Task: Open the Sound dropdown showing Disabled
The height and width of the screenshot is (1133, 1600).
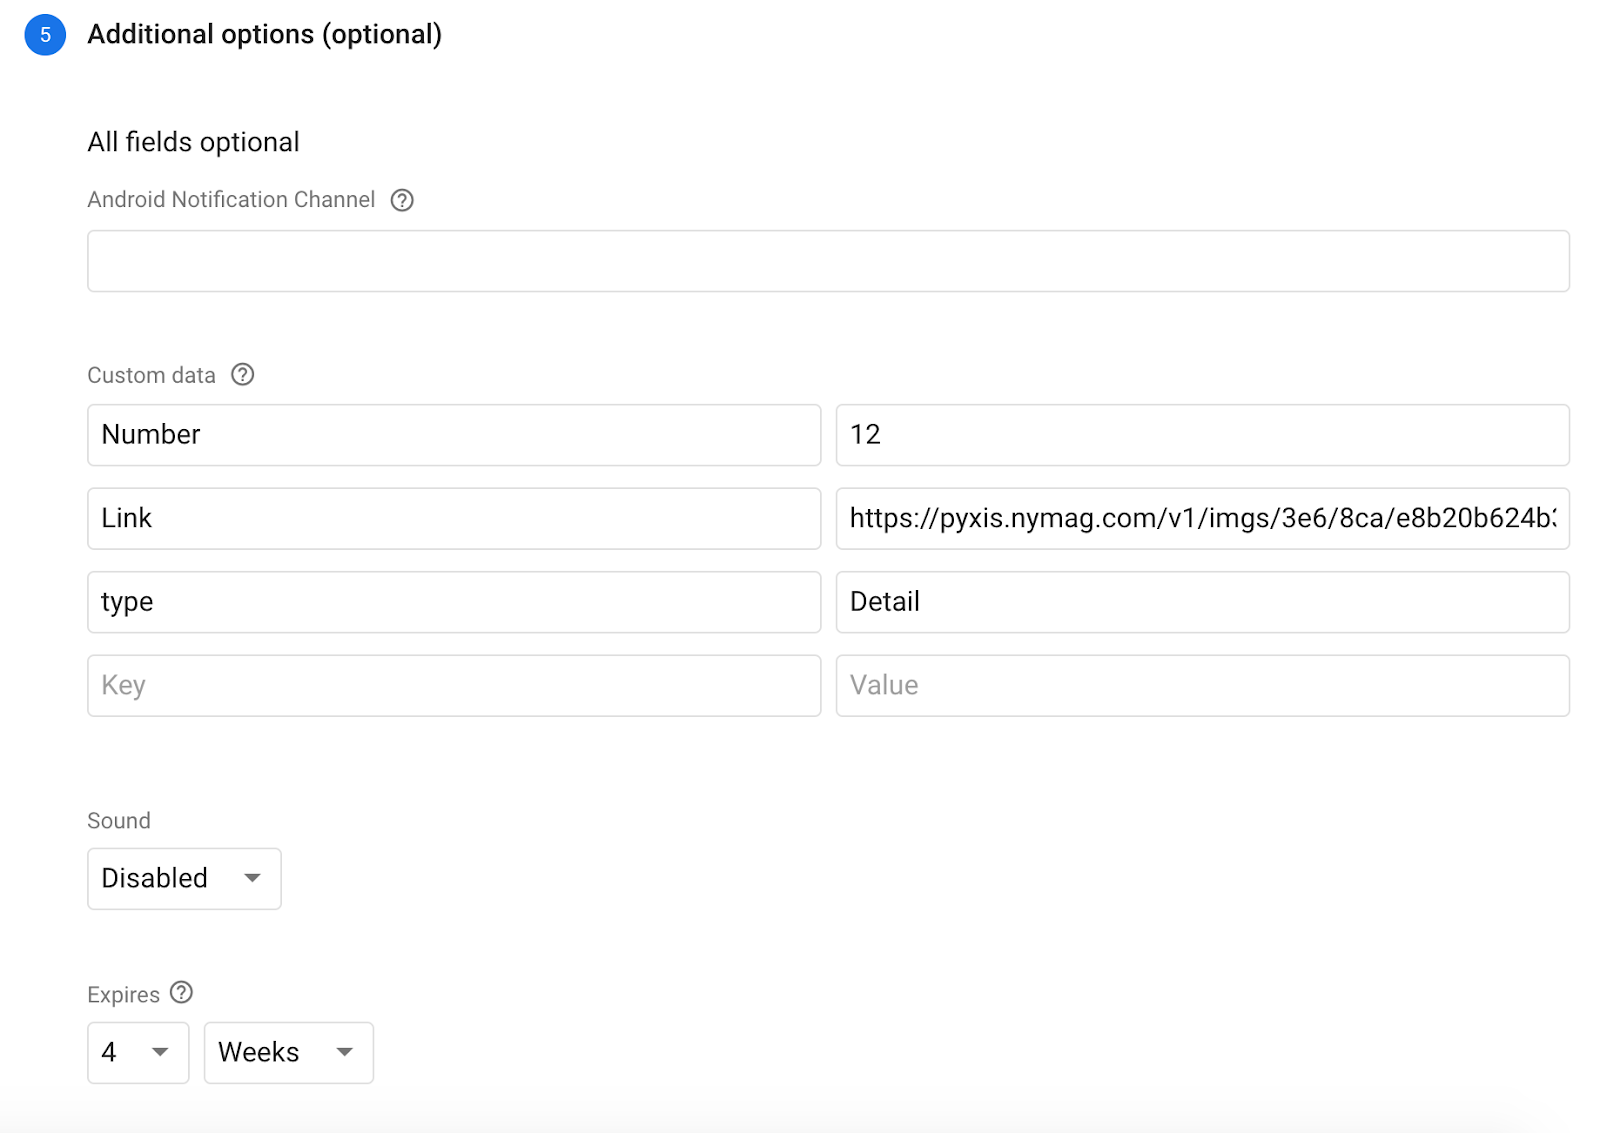Action: (x=183, y=878)
